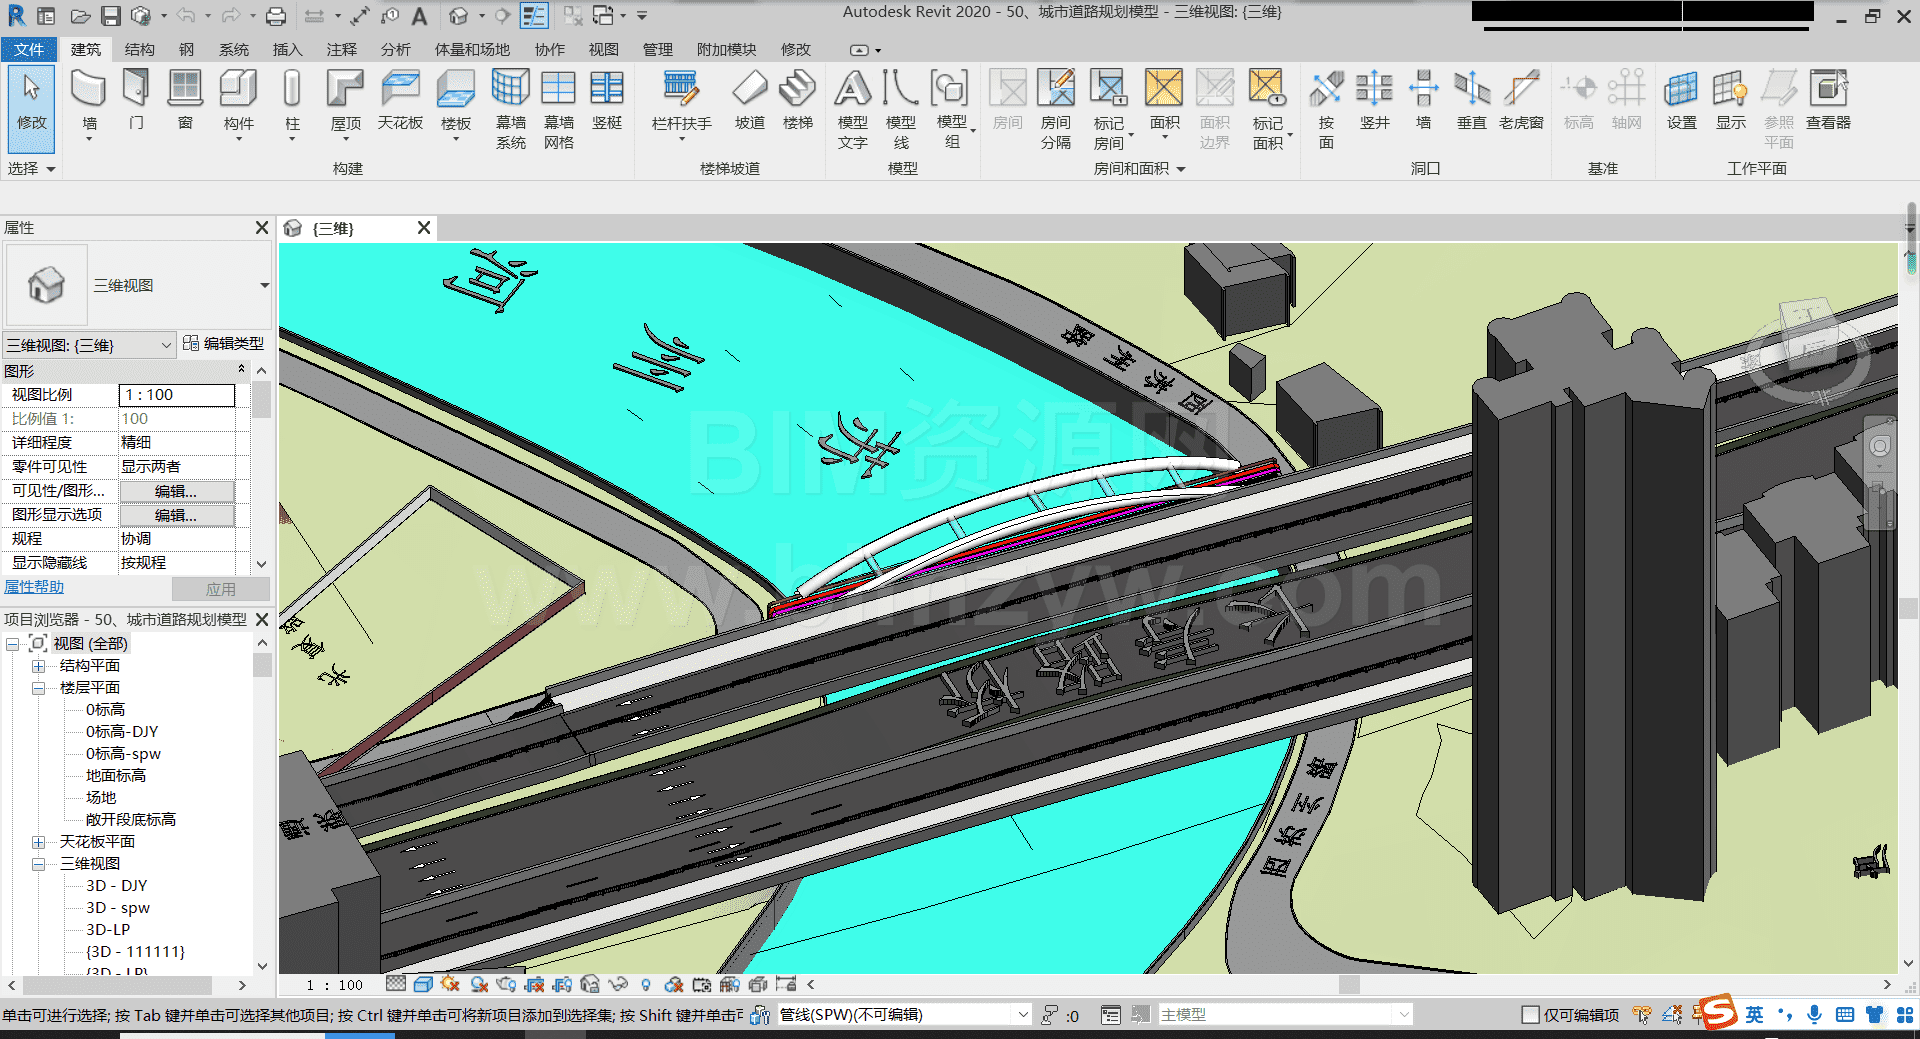Toggle sun path in view control bar
1920x1039 pixels.
point(450,985)
